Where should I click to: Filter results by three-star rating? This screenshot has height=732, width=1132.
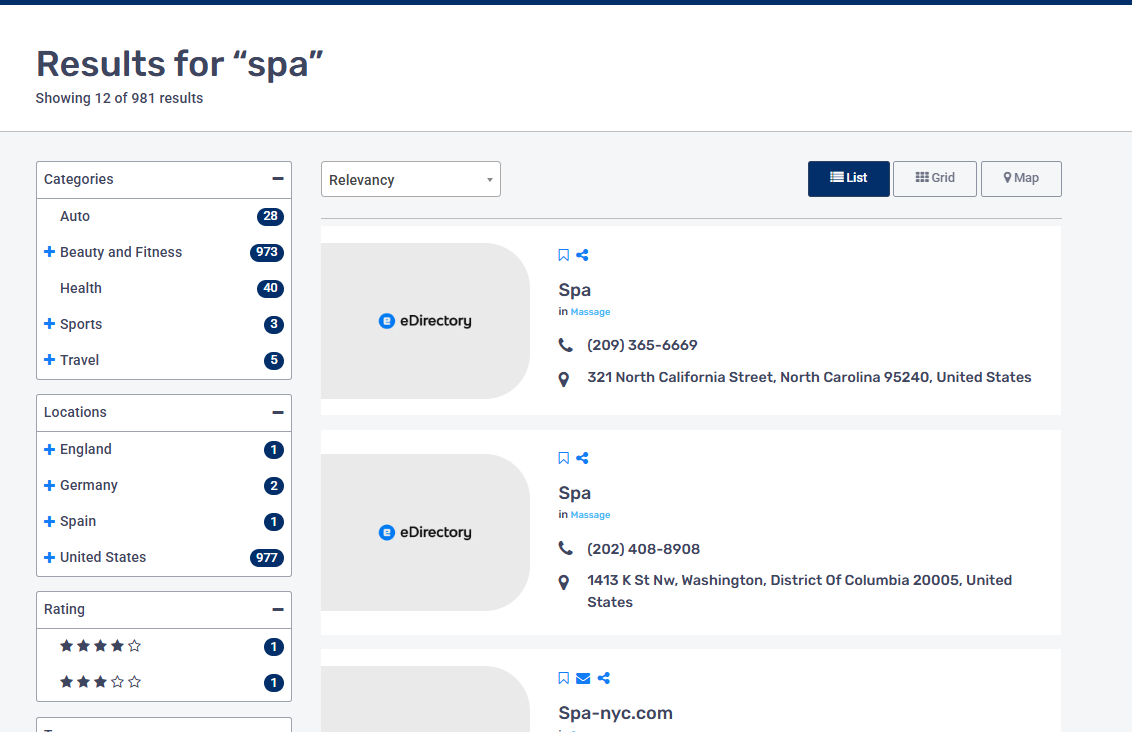pos(100,681)
